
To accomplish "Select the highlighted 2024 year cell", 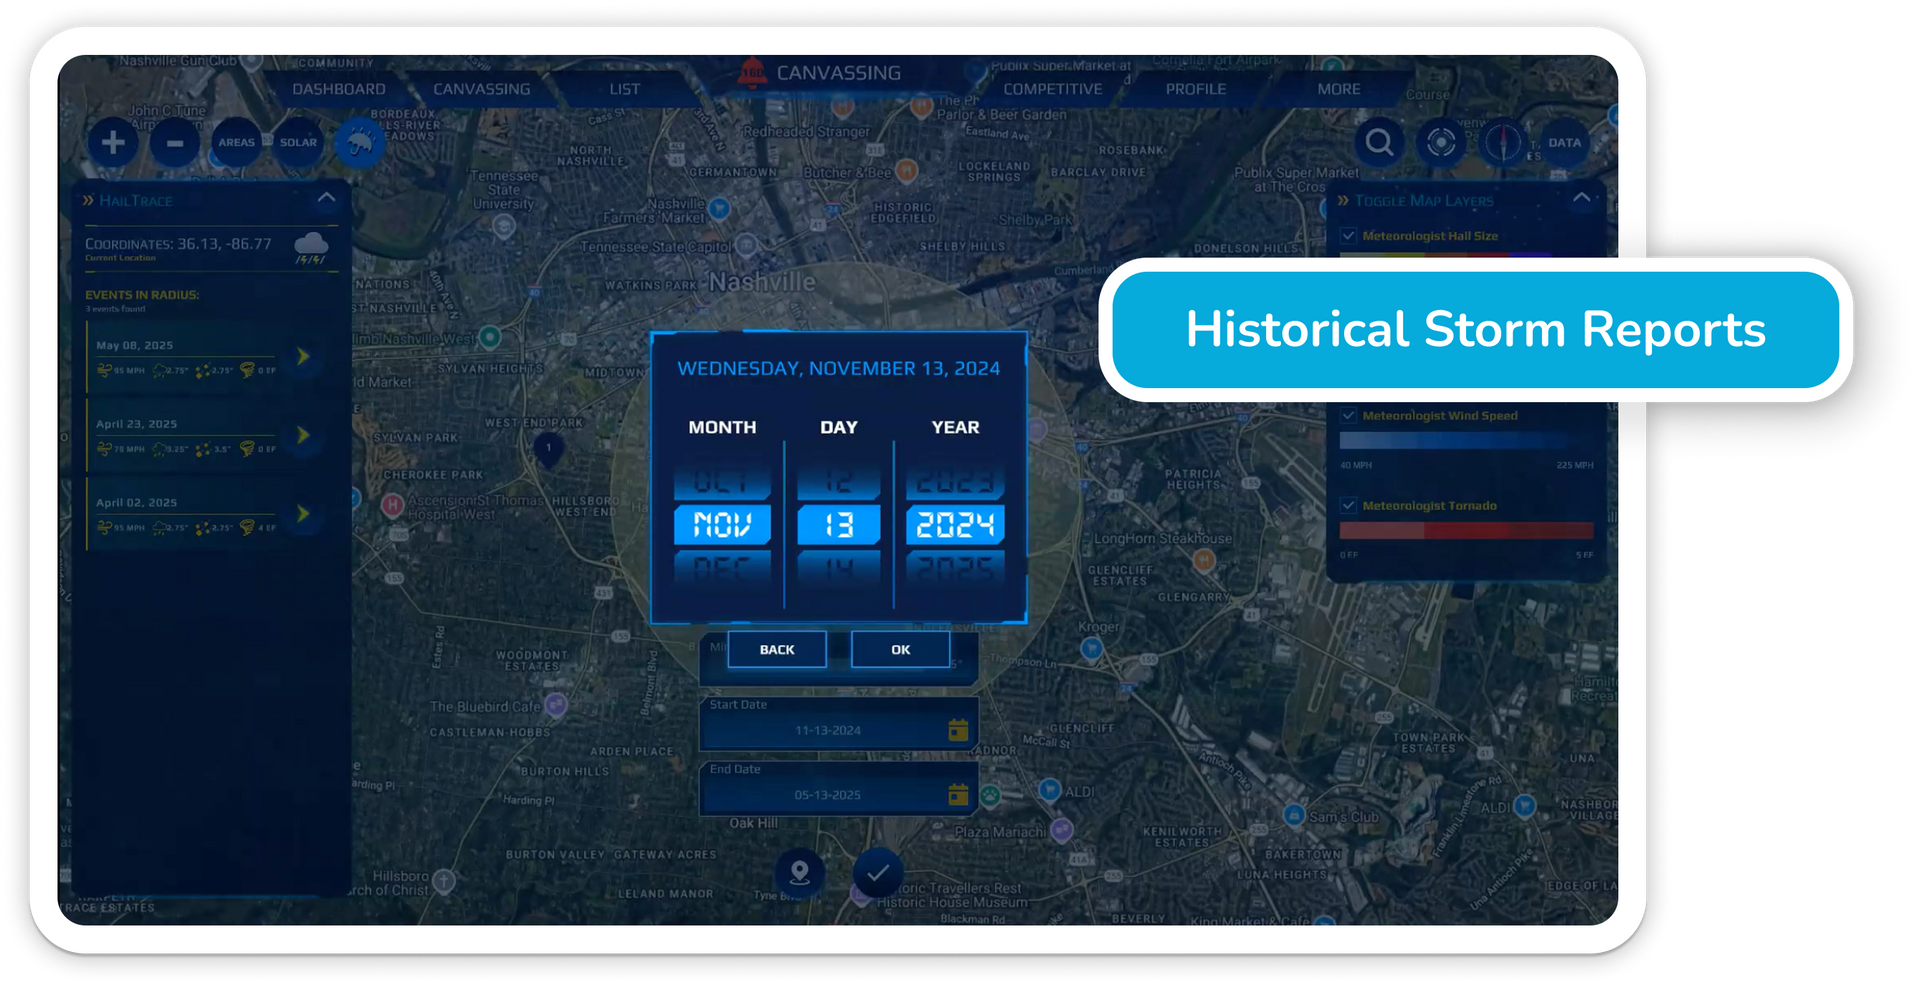I will [955, 524].
